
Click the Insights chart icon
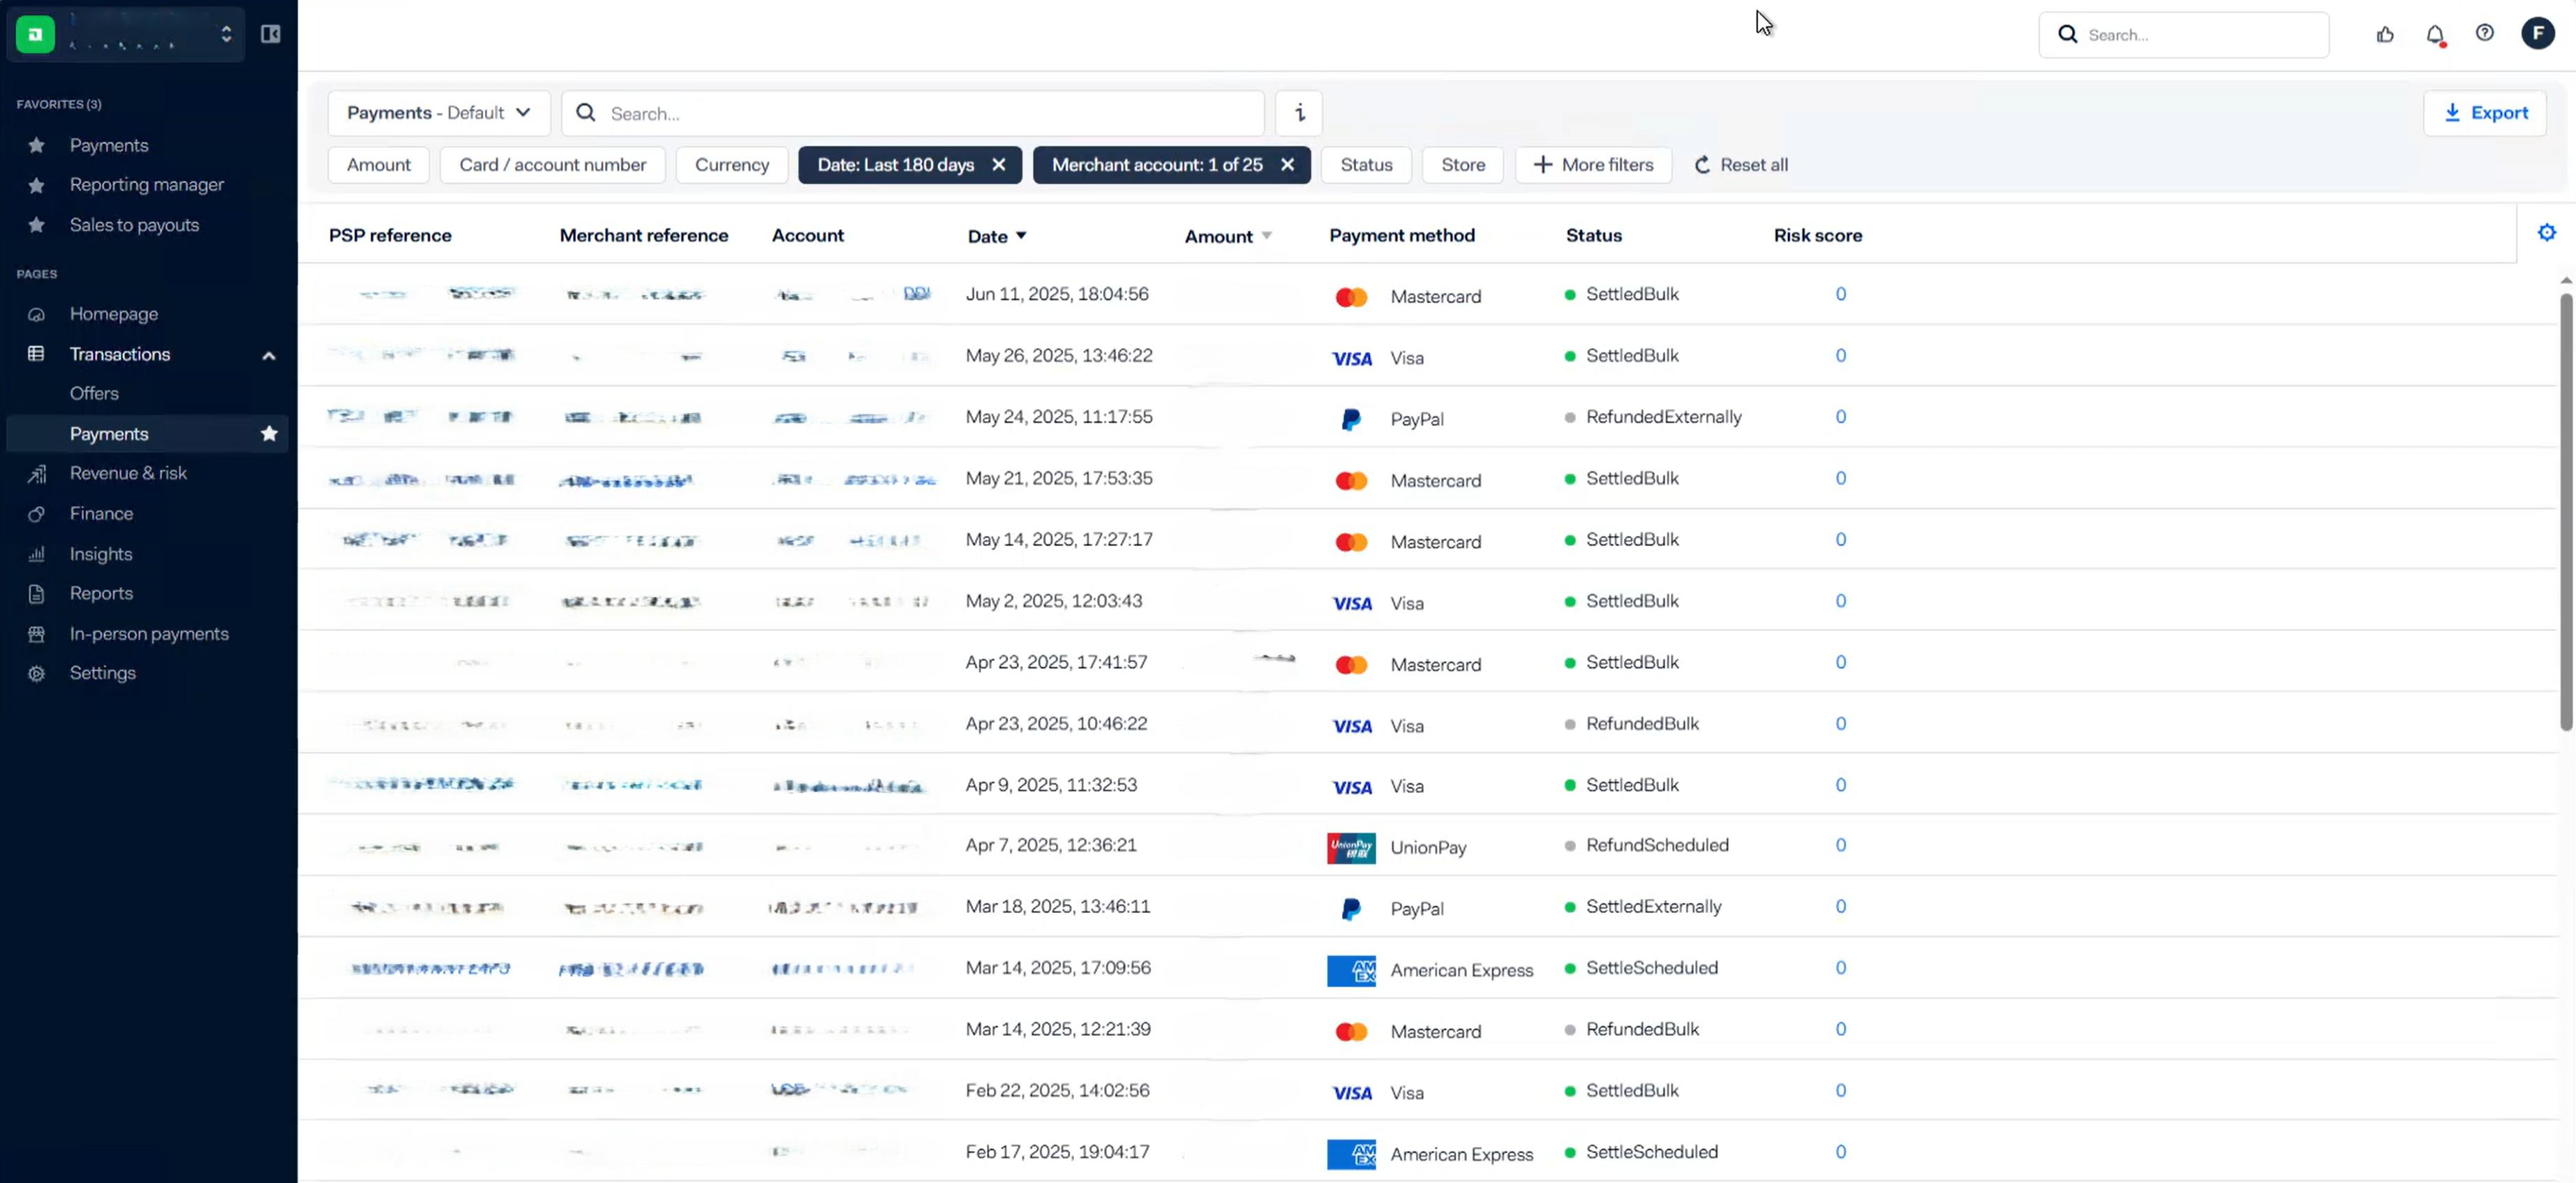(x=36, y=554)
